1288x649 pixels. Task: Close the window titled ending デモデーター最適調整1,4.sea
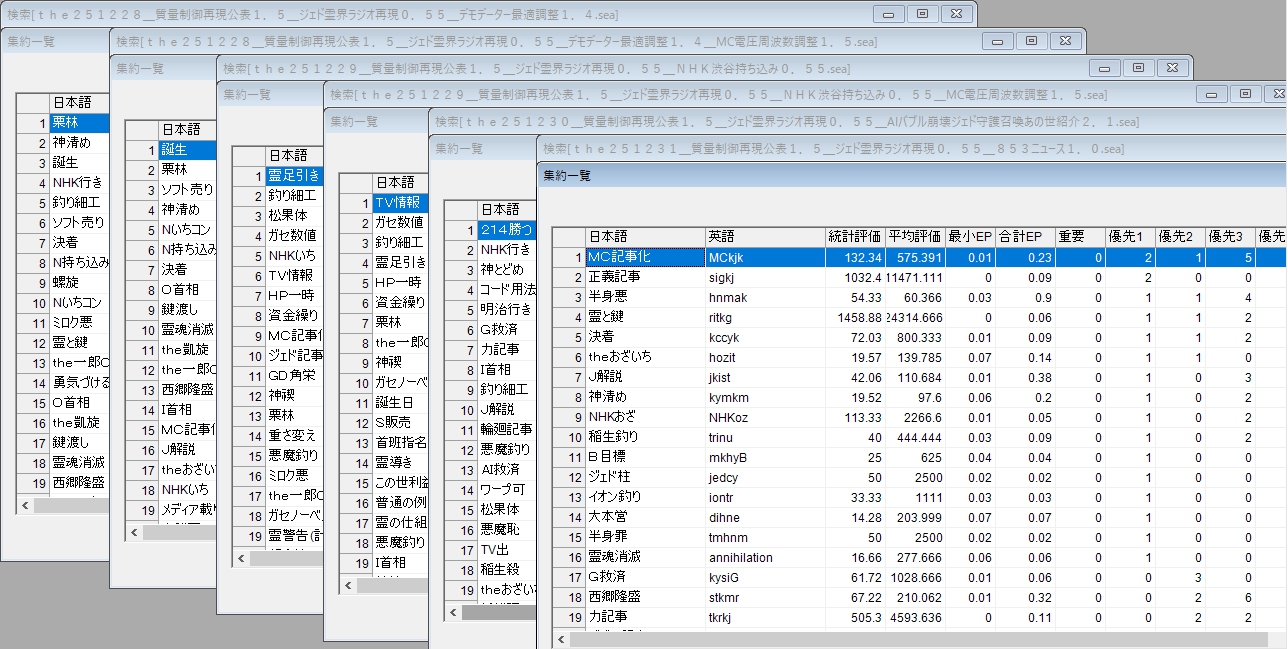[956, 14]
